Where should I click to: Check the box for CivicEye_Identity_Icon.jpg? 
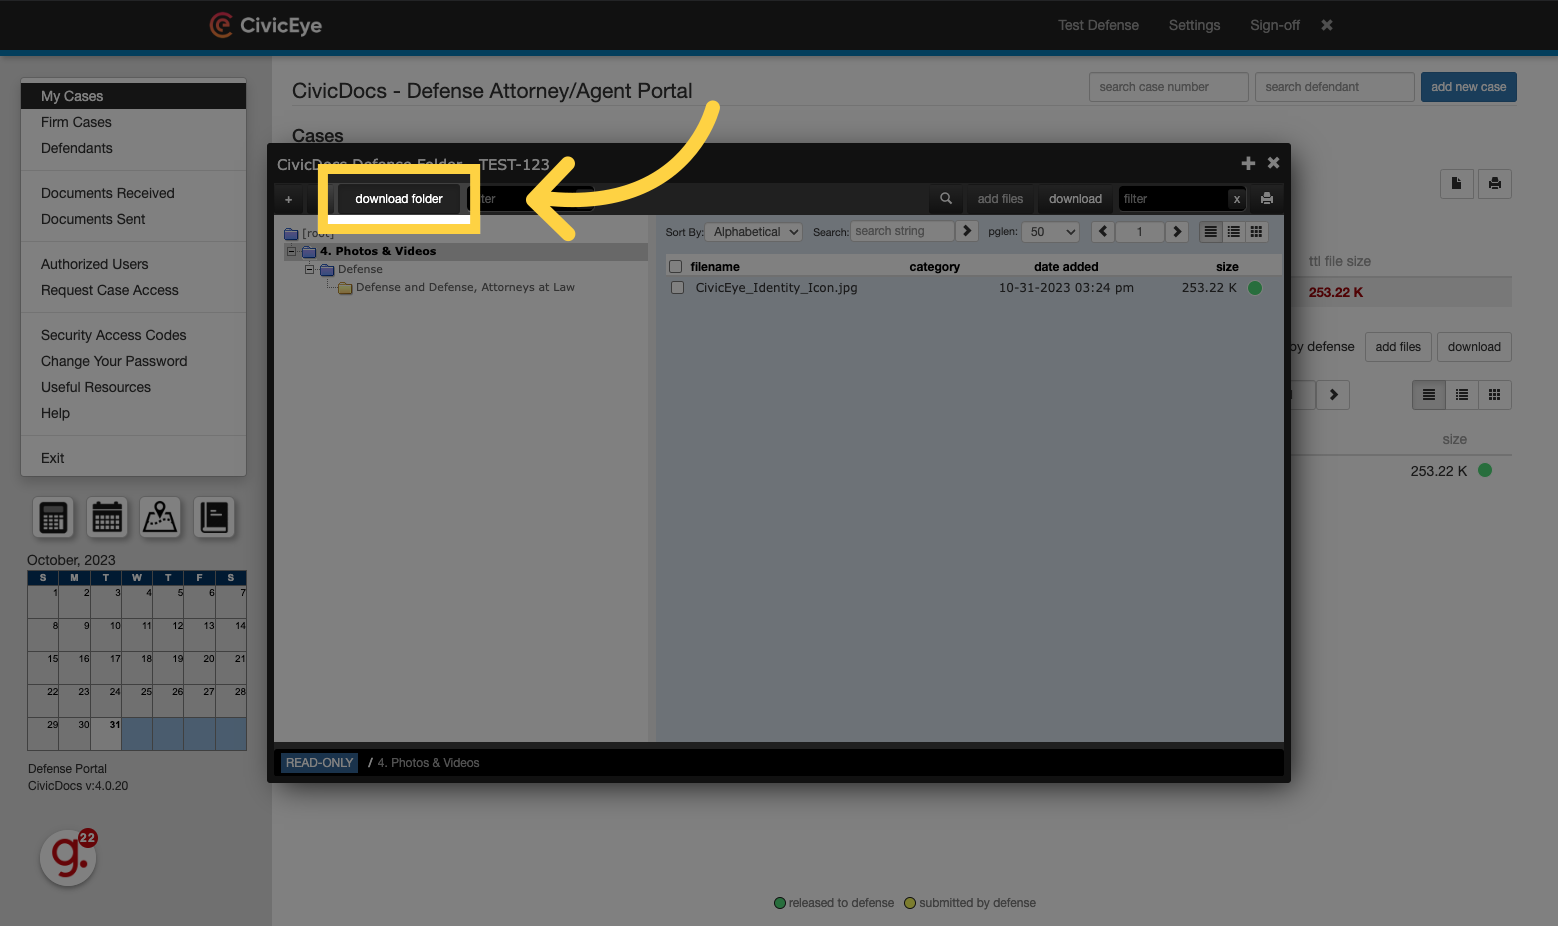coord(678,288)
